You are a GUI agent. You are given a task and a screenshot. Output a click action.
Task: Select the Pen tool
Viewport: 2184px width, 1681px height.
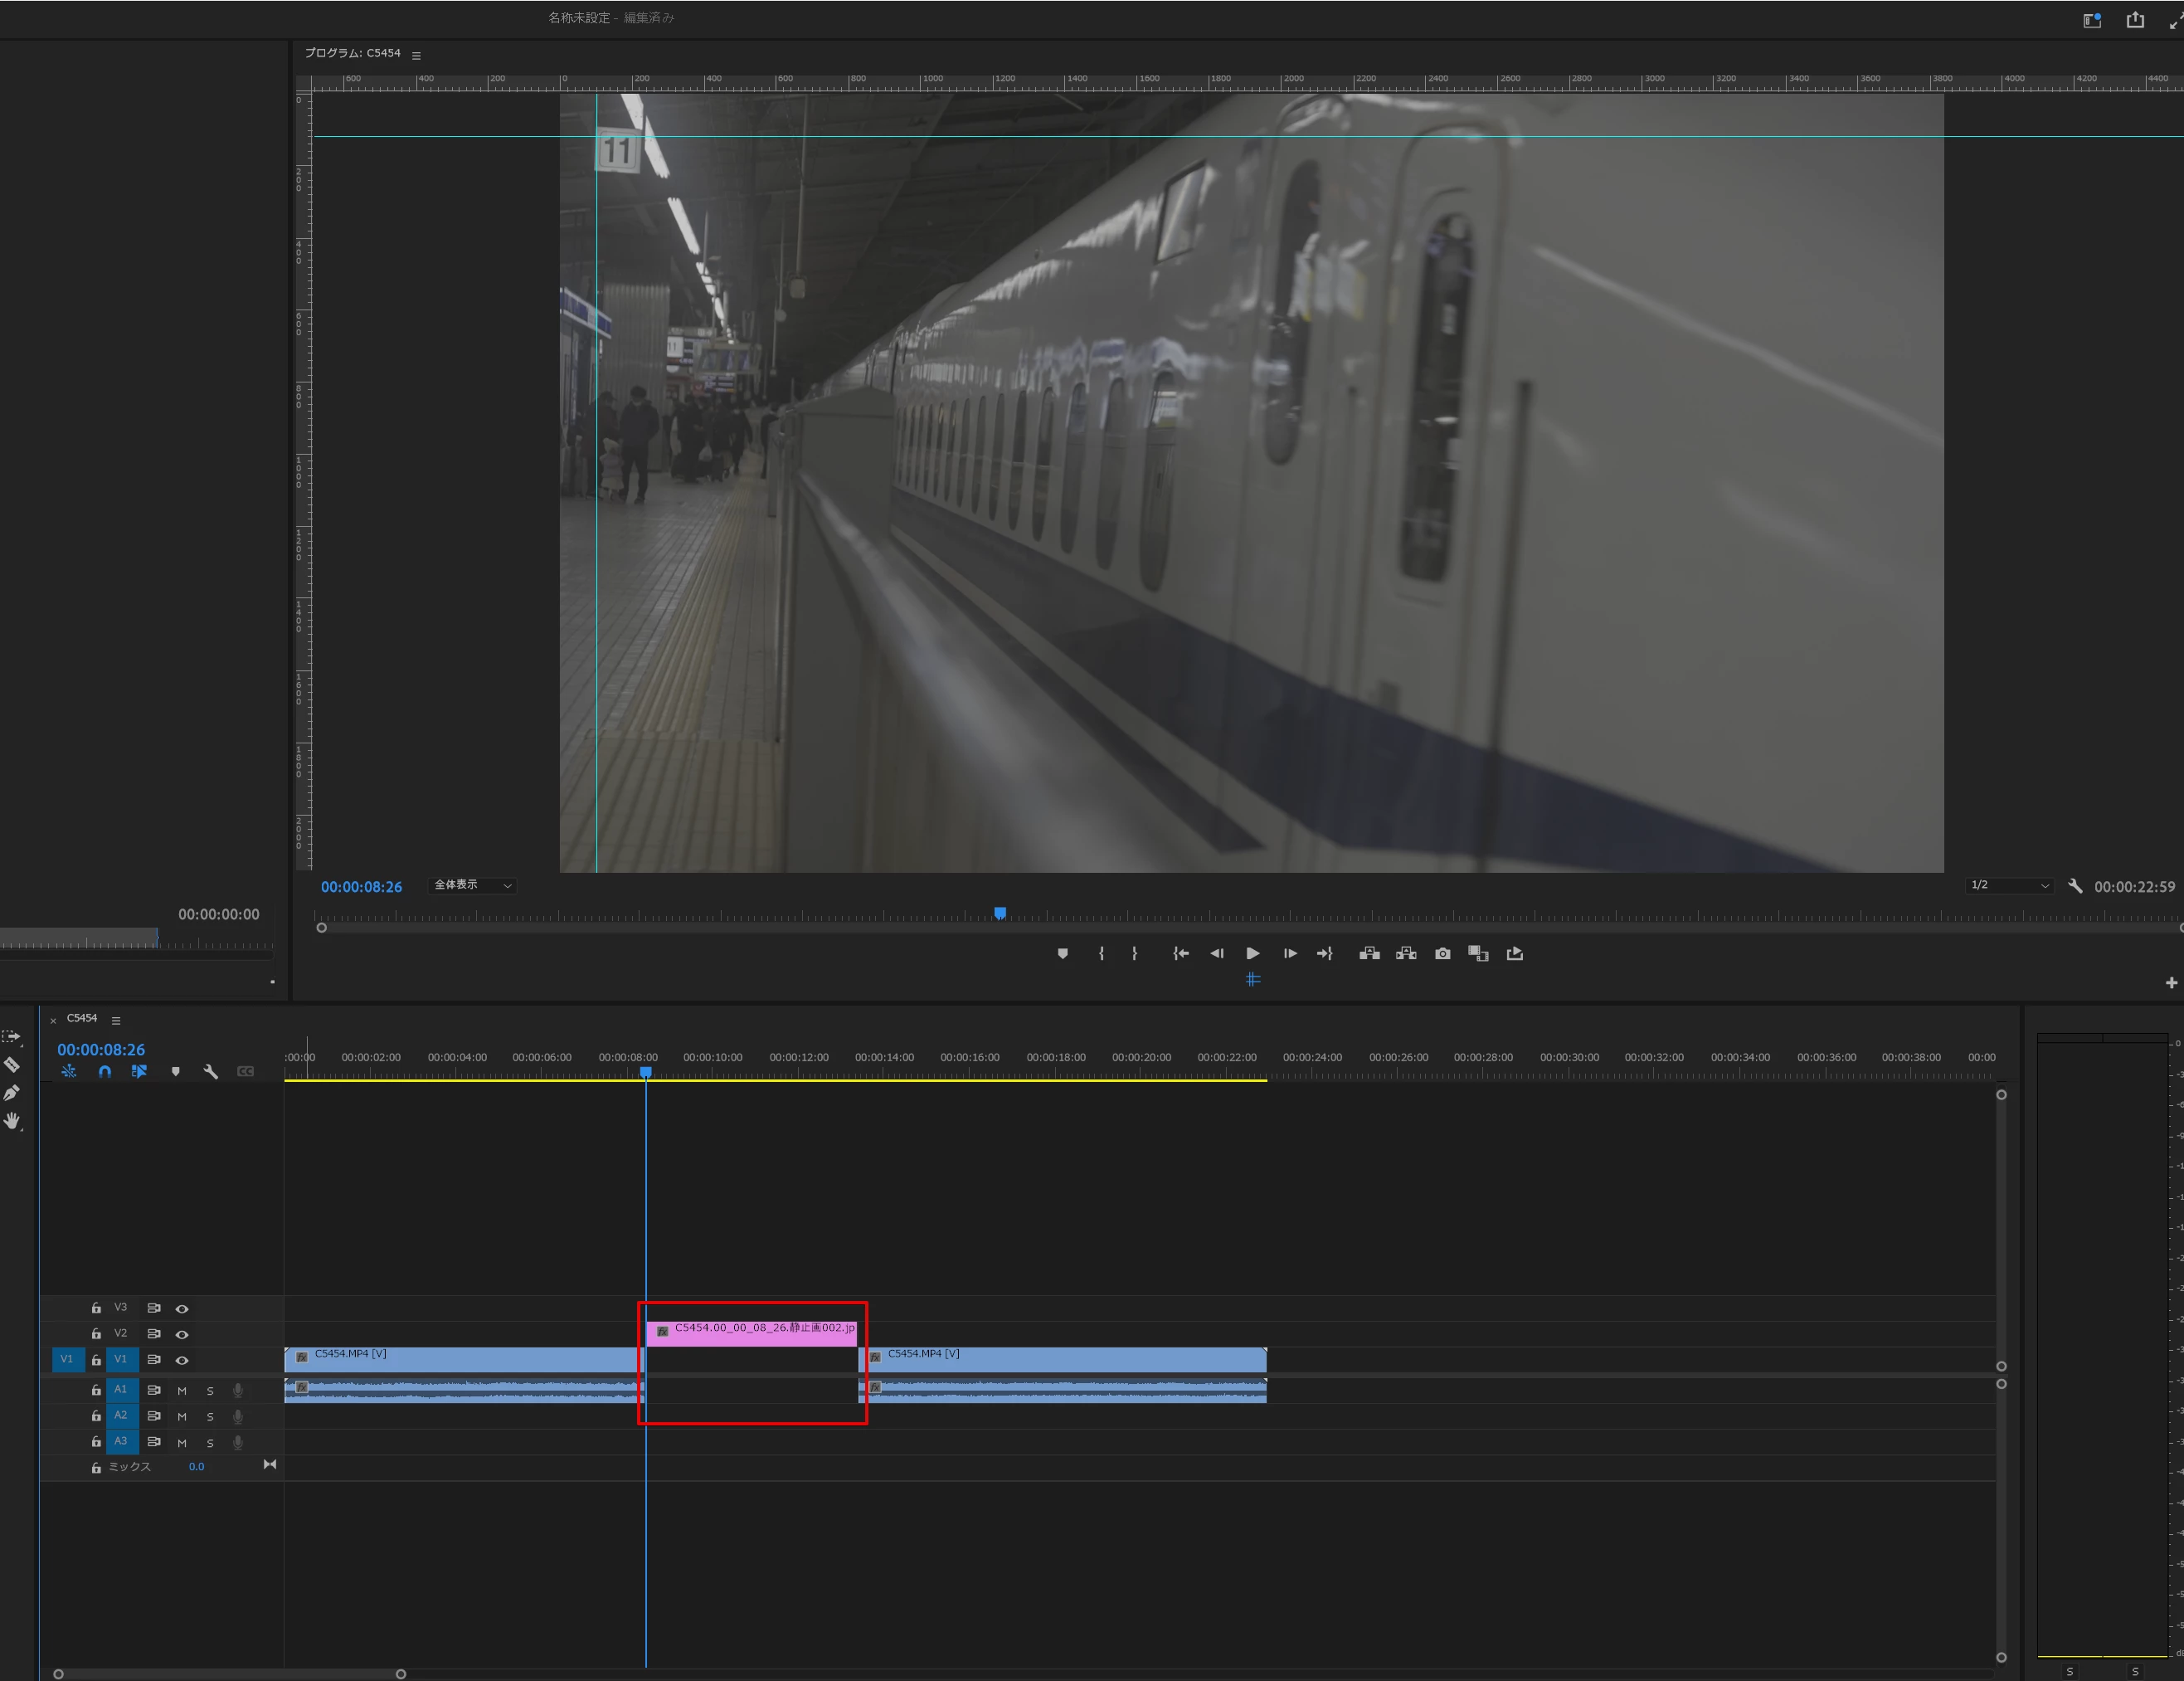click(12, 1092)
